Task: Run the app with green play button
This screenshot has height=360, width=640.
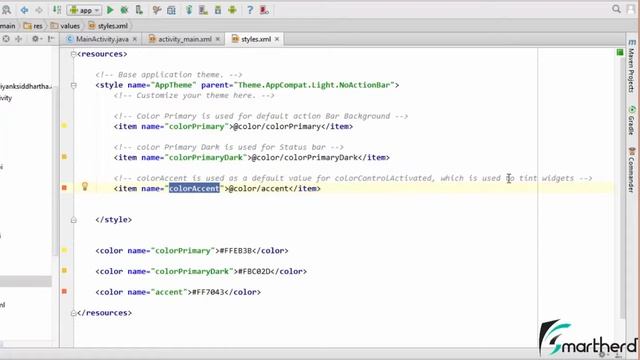Action: coord(110,10)
